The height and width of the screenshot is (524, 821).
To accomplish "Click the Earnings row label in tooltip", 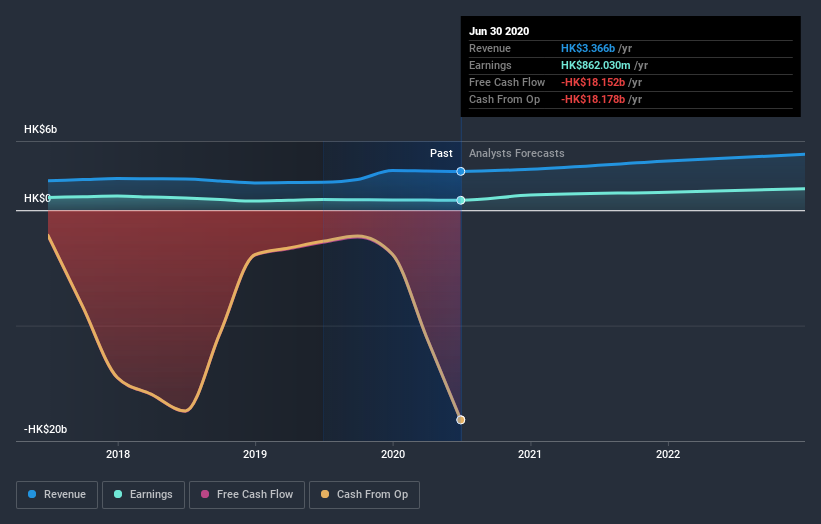I will [490, 65].
